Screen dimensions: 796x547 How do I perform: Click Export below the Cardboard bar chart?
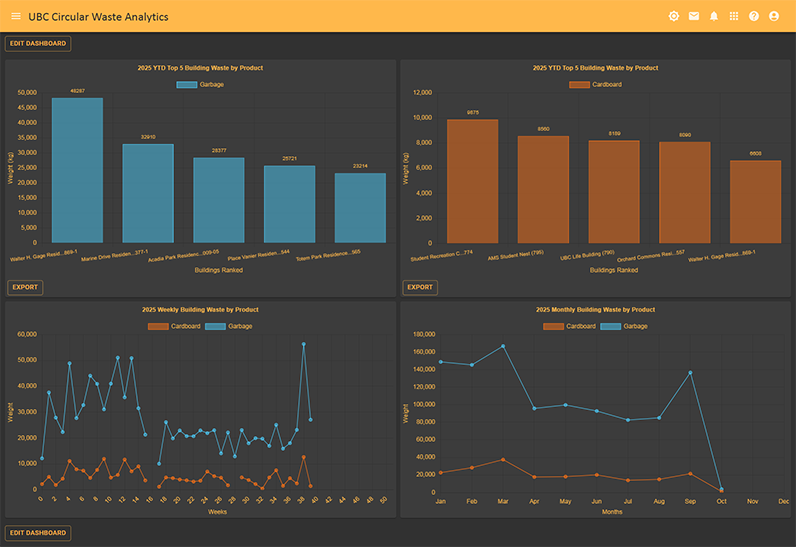pos(420,287)
